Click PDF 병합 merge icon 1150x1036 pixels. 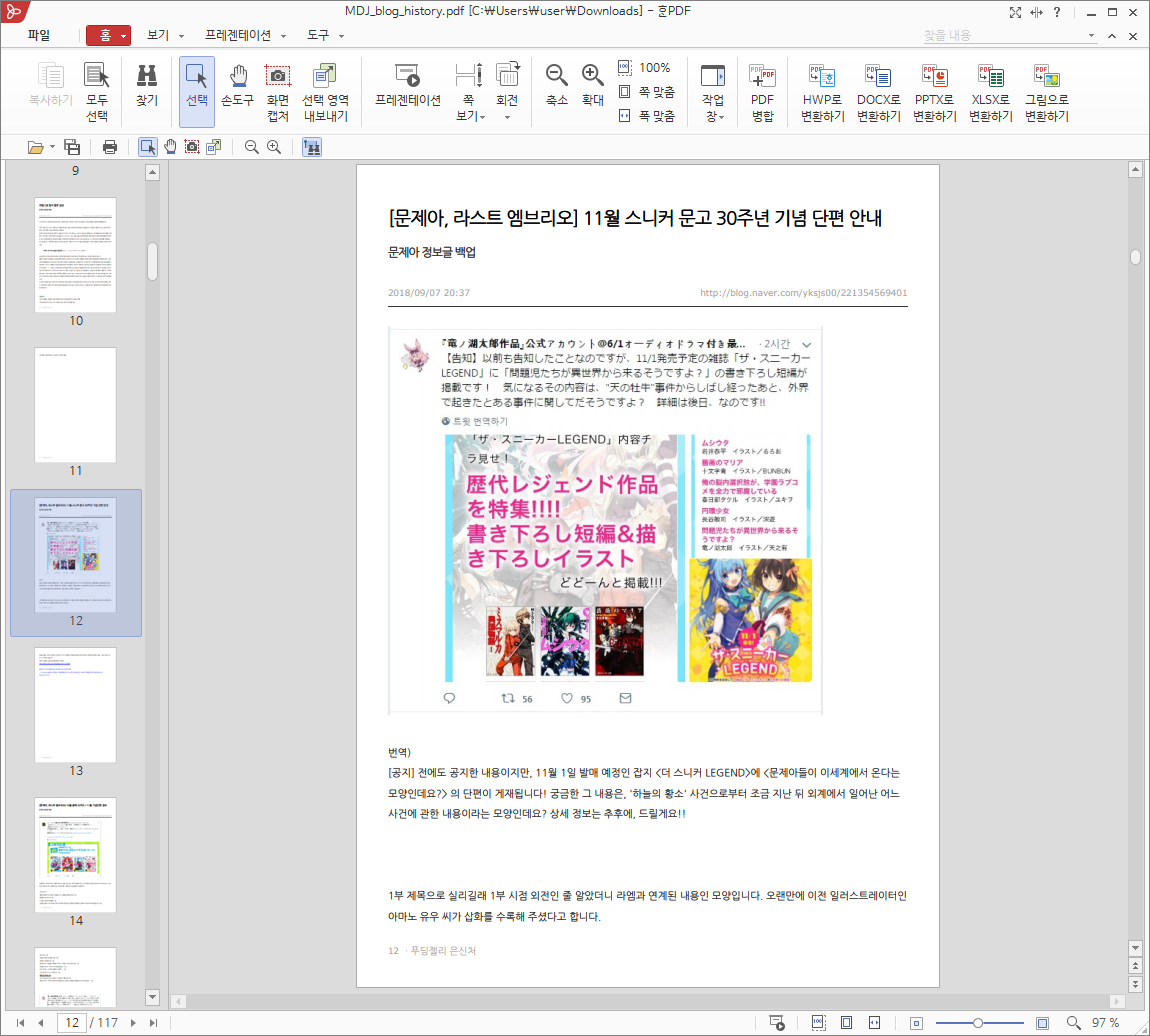[x=762, y=92]
